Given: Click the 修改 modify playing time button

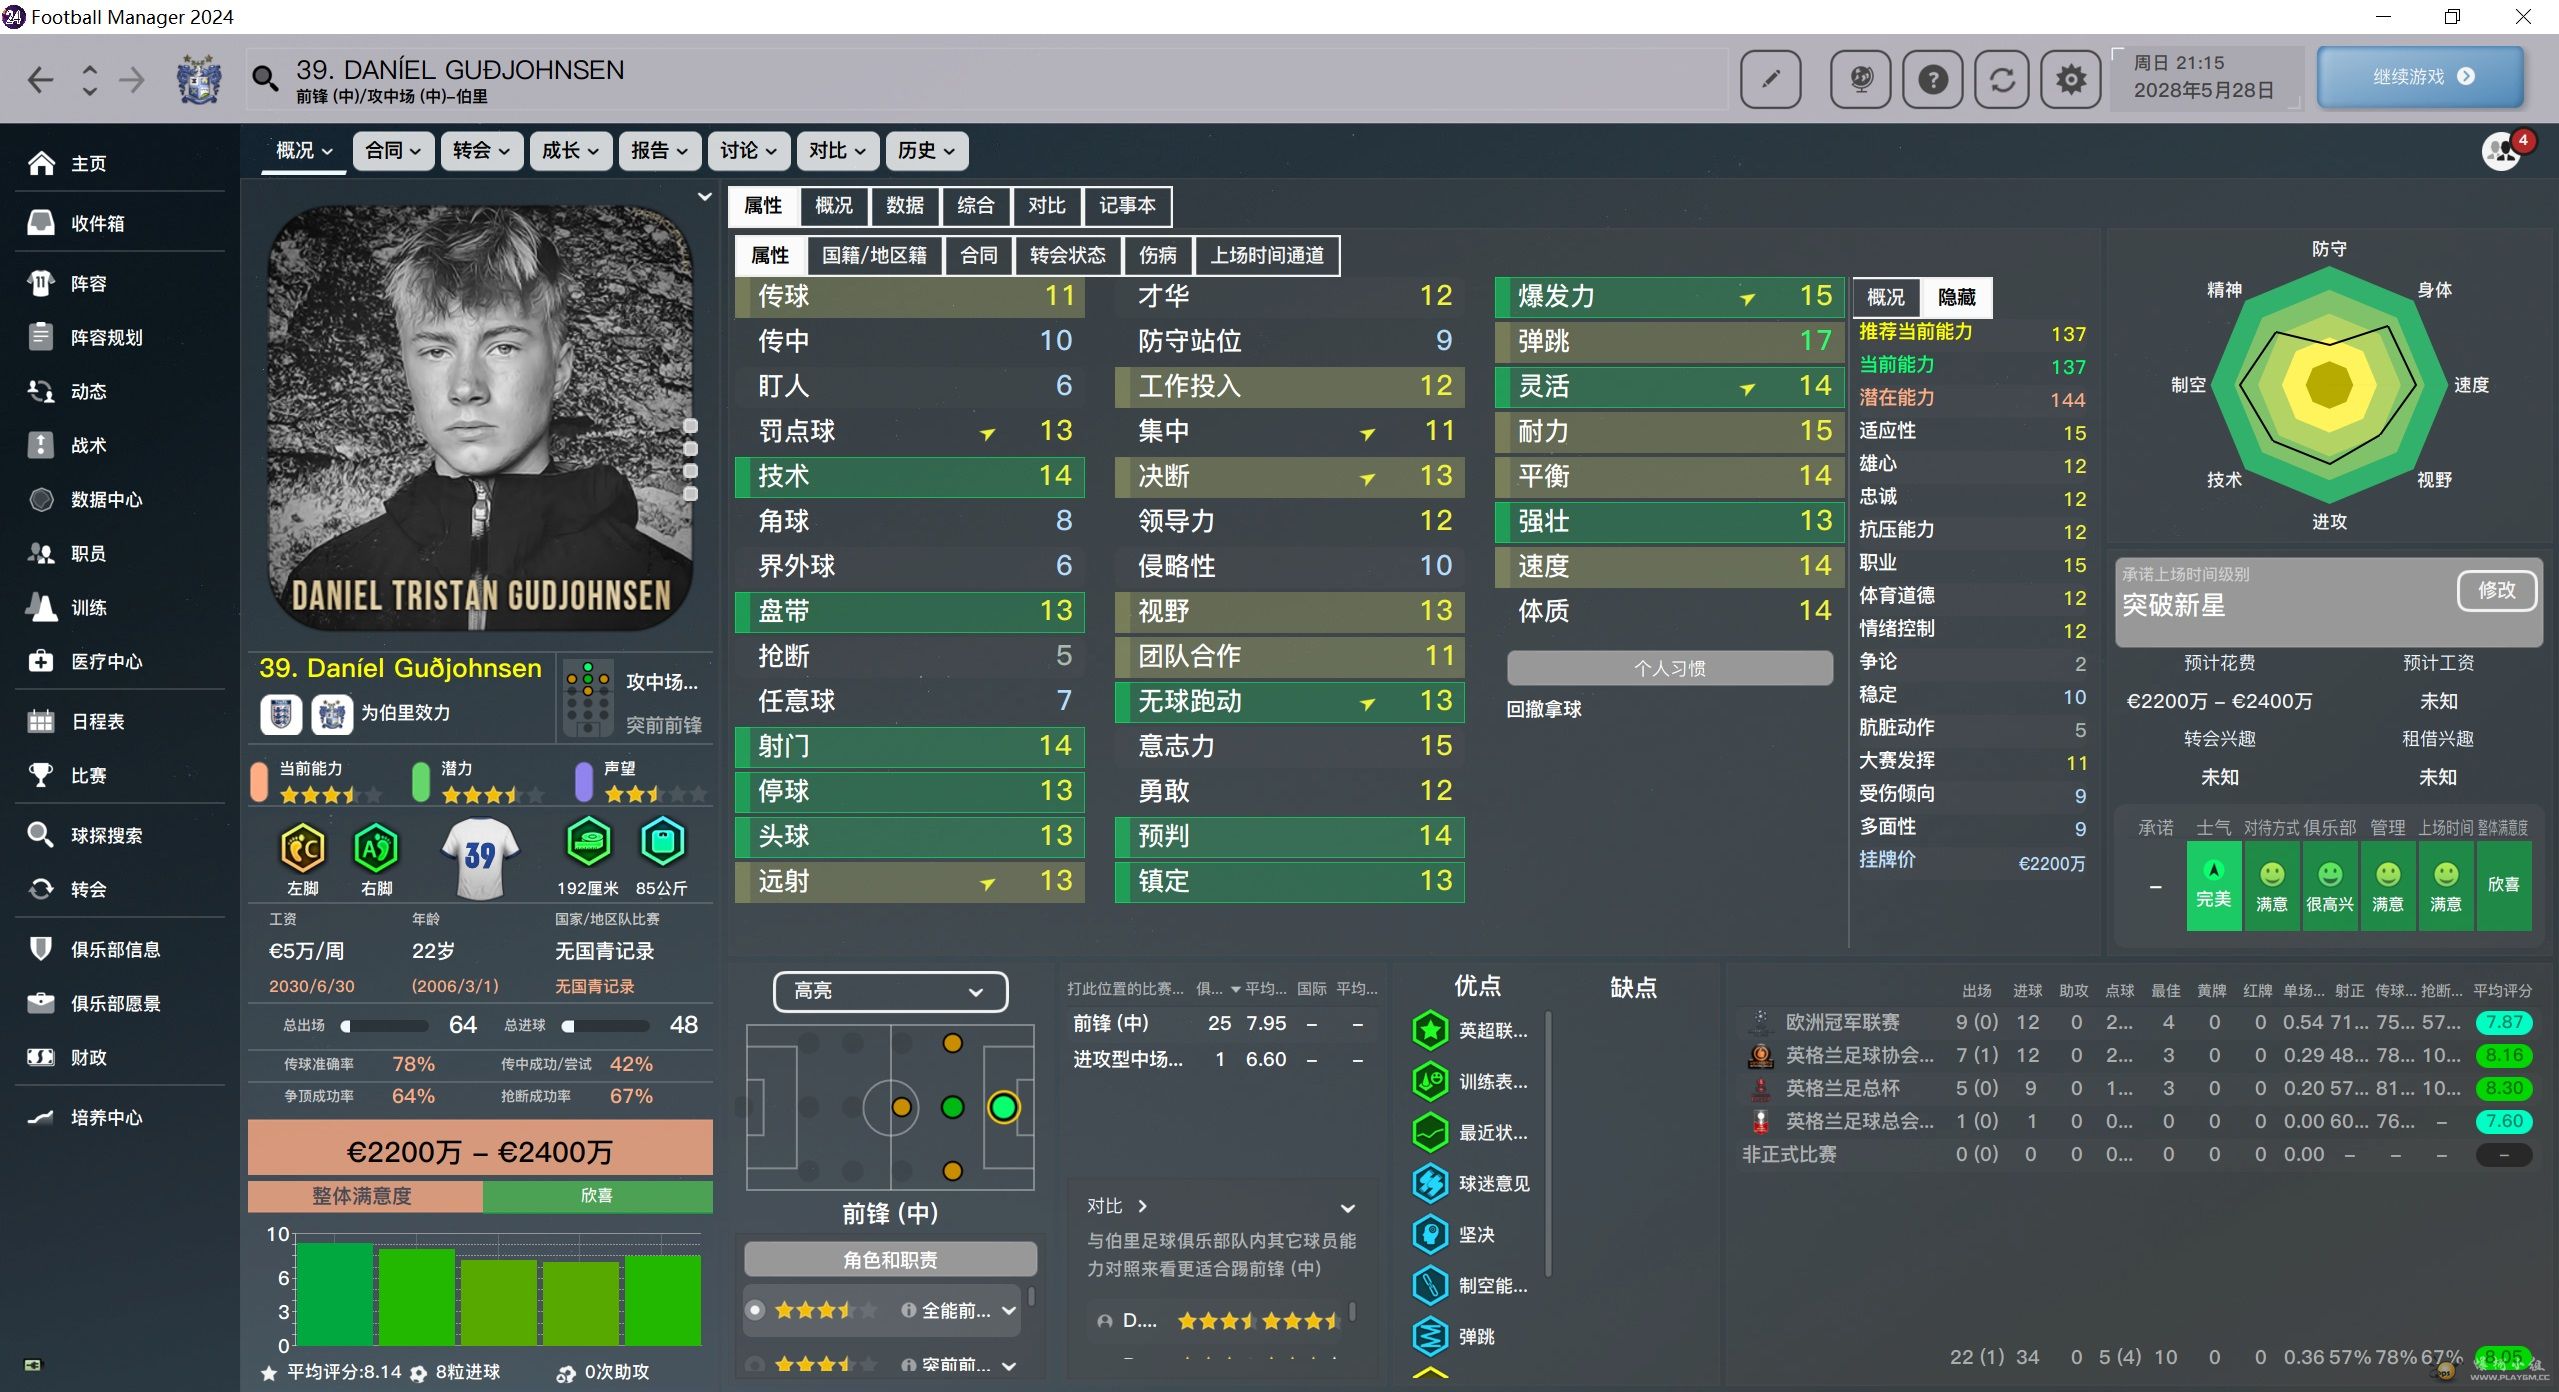Looking at the screenshot, I should (2495, 590).
